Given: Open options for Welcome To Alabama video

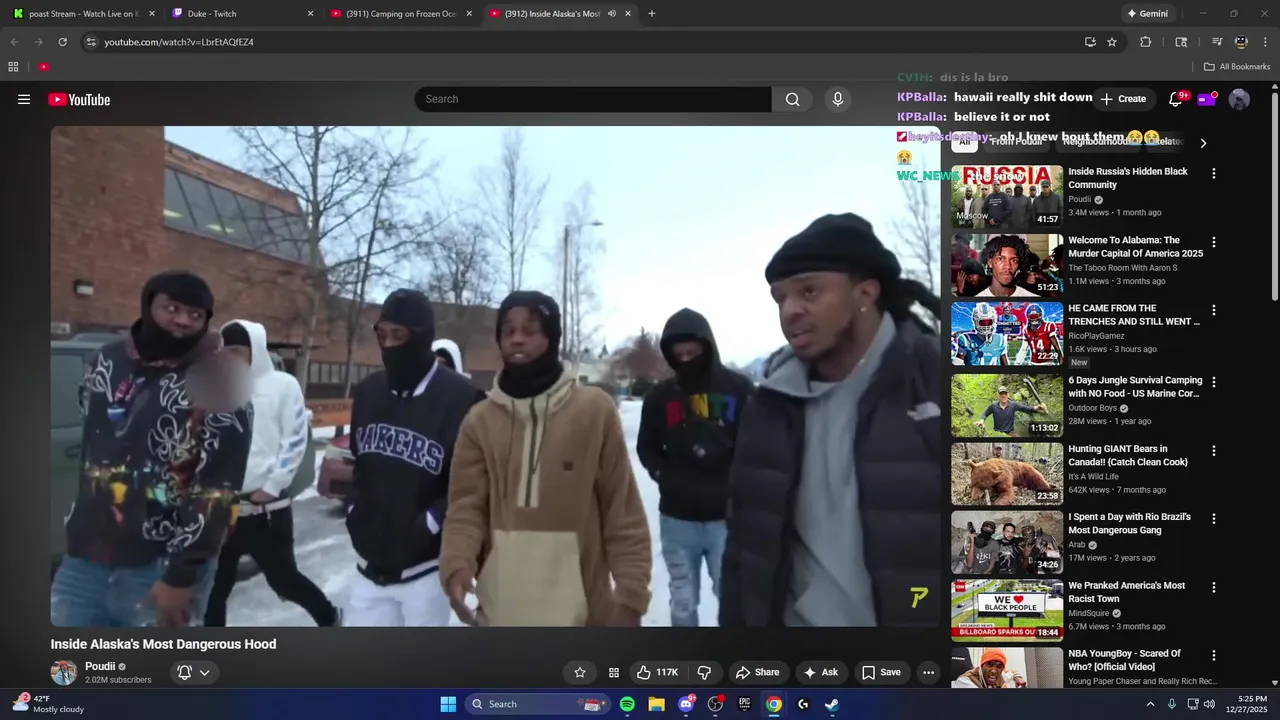Looking at the screenshot, I should (x=1214, y=242).
